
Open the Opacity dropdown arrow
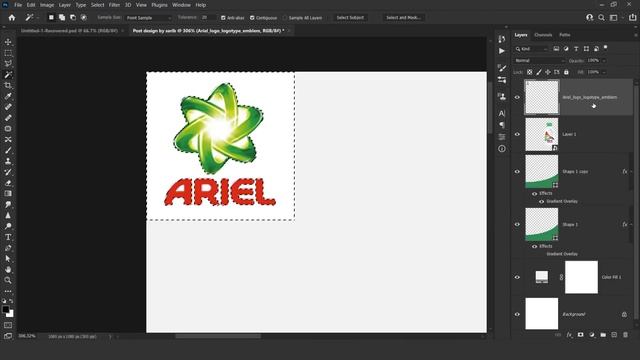coord(604,61)
